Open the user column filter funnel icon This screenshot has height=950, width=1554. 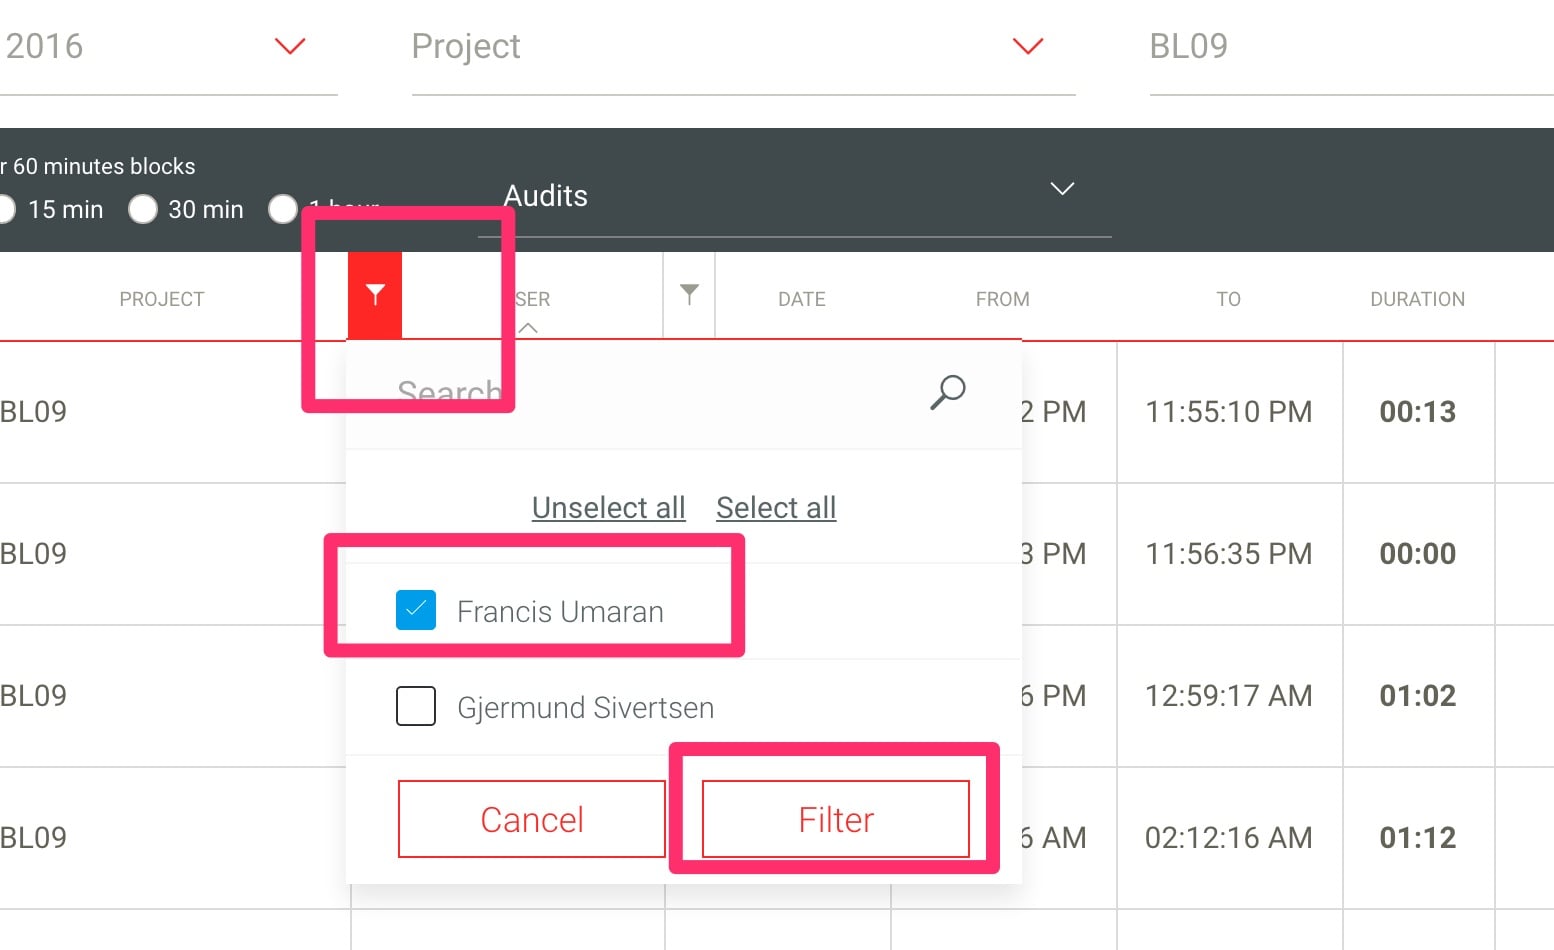689,294
